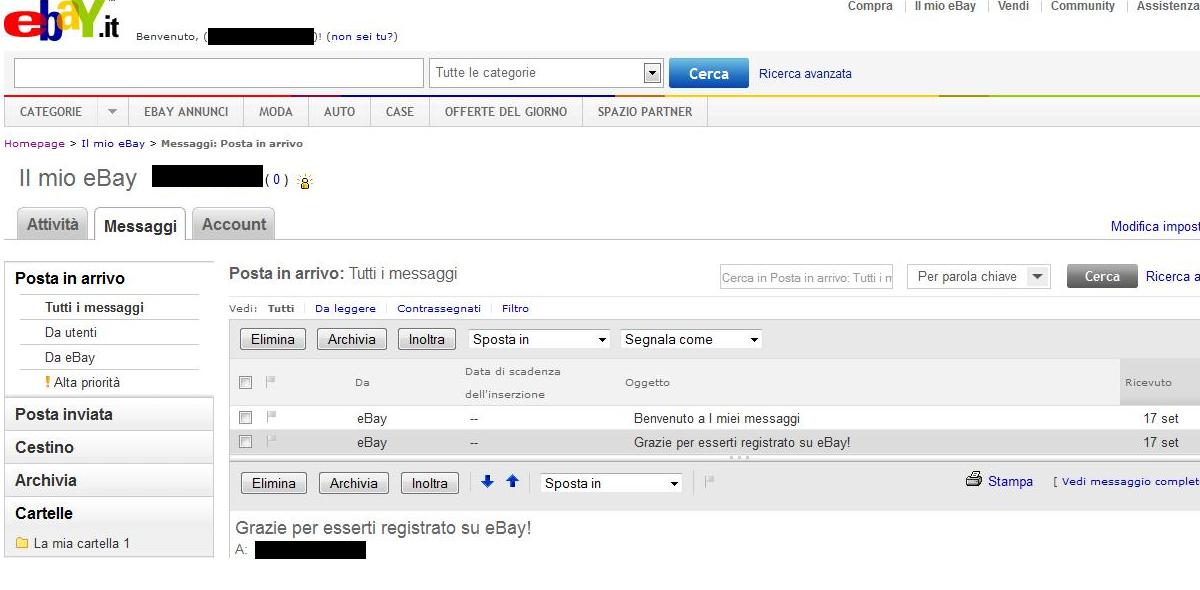Image resolution: width=1200 pixels, height=590 pixels.
Task: Go to Homepage via the breadcrumb
Action: tap(34, 144)
